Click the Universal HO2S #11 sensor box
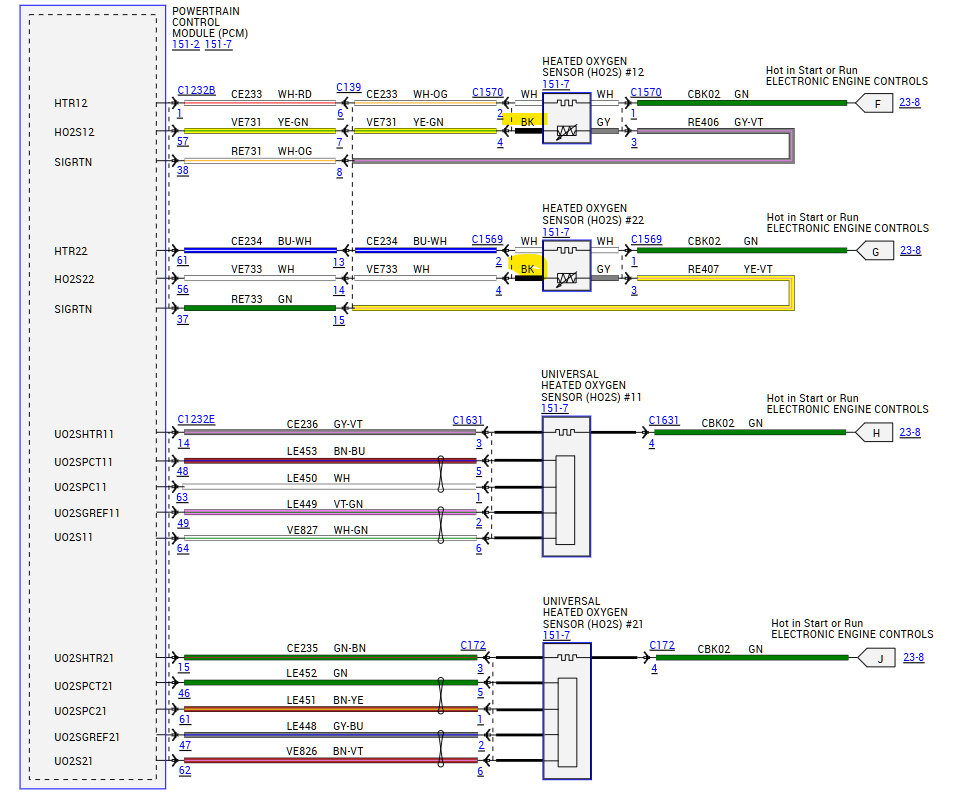 [566, 487]
